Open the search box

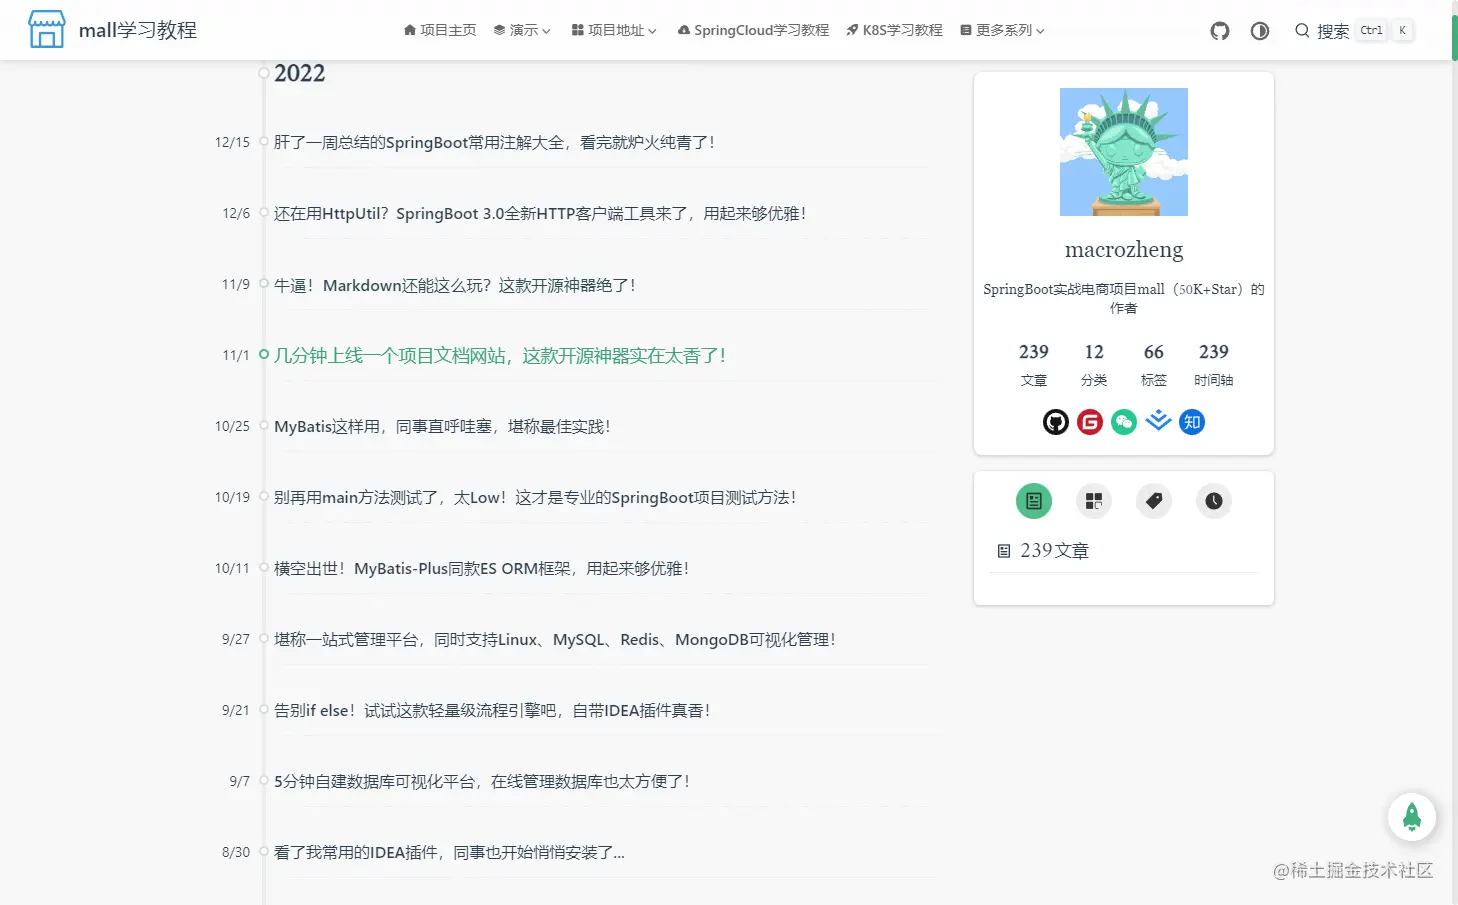1354,31
